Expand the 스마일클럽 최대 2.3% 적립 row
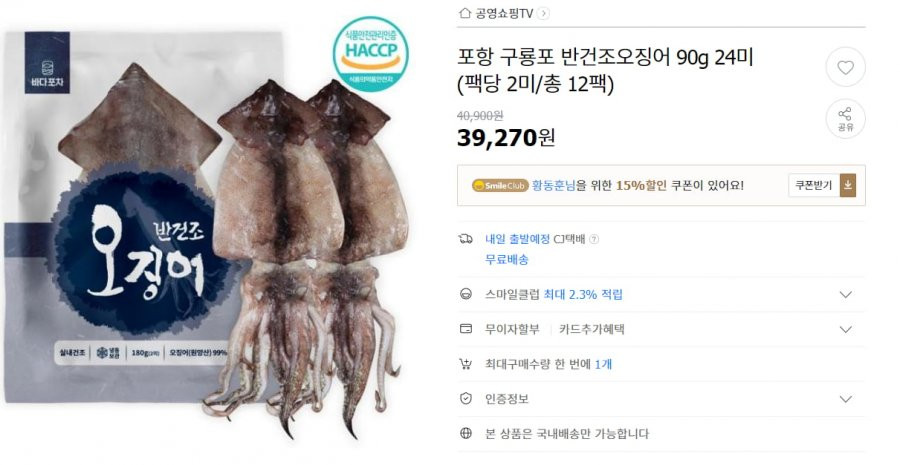 click(x=661, y=294)
